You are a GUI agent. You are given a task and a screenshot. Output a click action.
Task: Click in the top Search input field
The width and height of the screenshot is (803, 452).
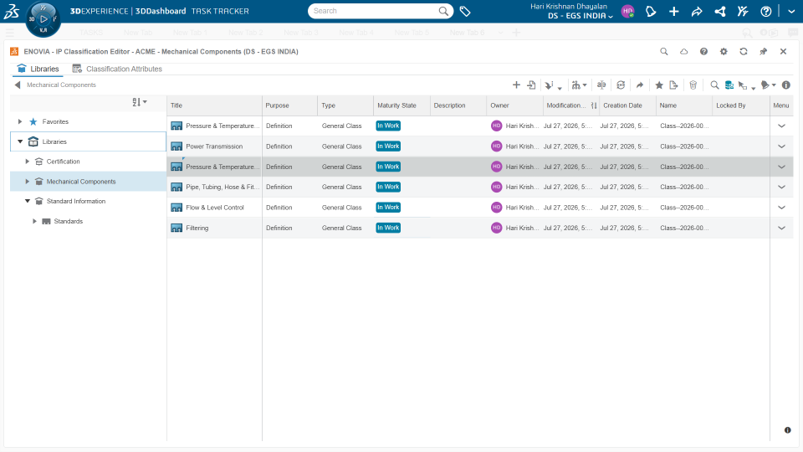(374, 11)
